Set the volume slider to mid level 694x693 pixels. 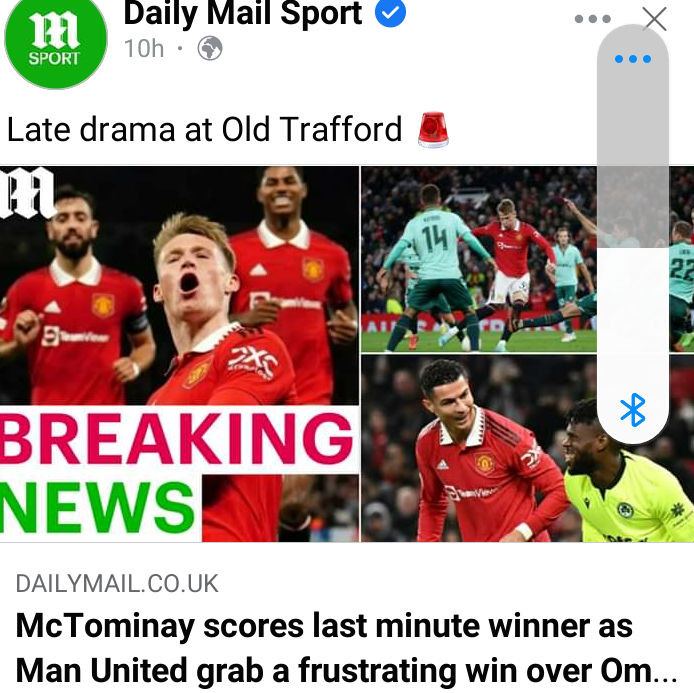[632, 234]
